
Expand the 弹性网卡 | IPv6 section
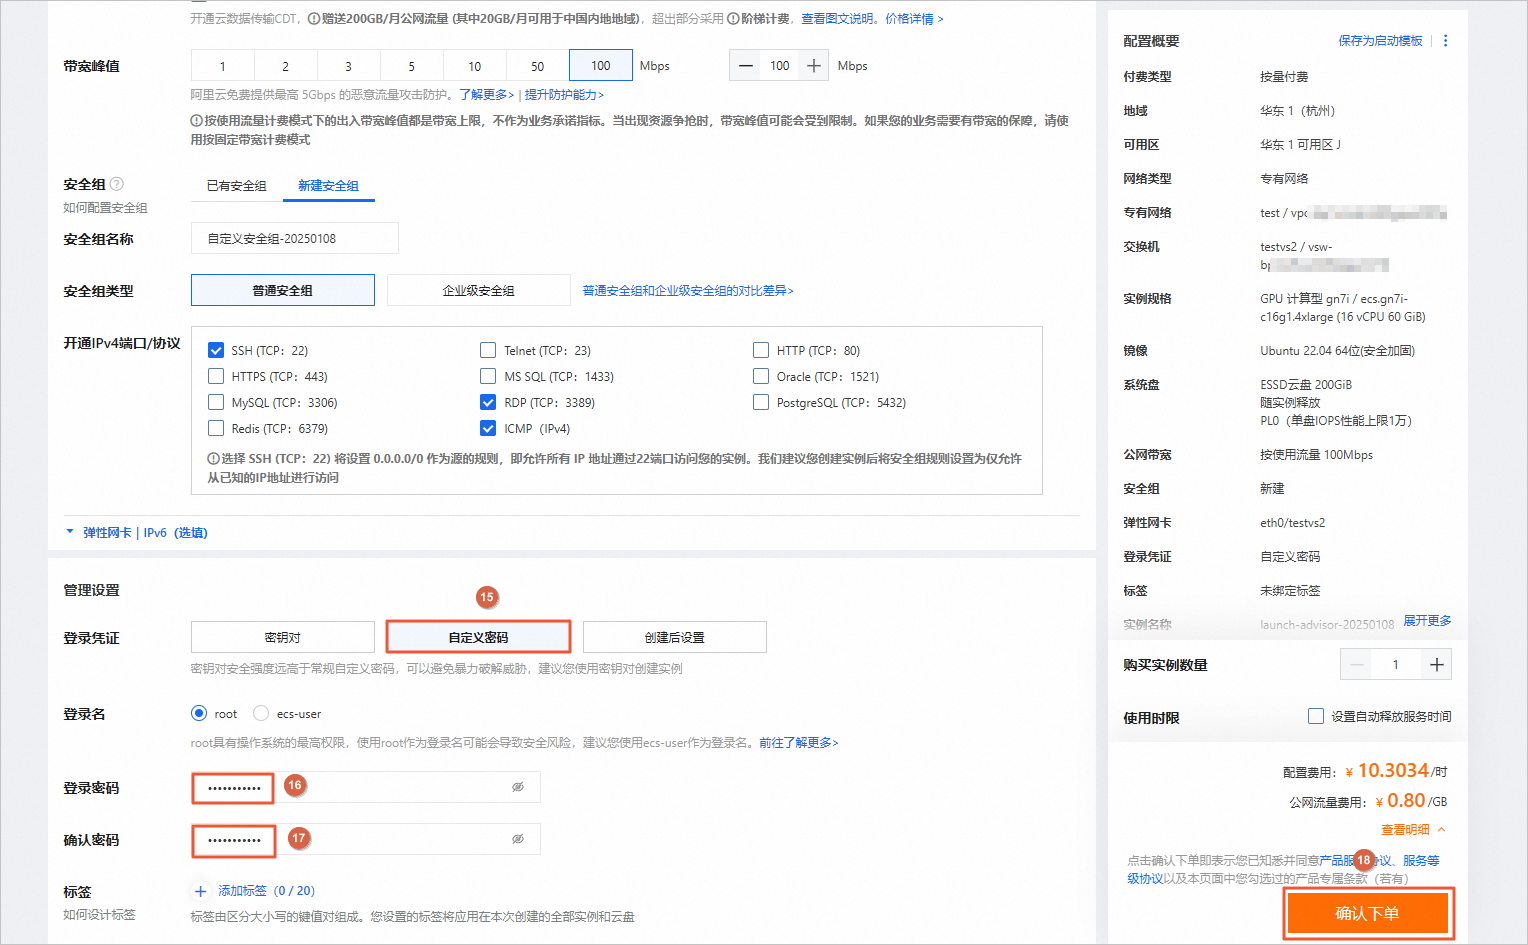pyautogui.click(x=136, y=533)
